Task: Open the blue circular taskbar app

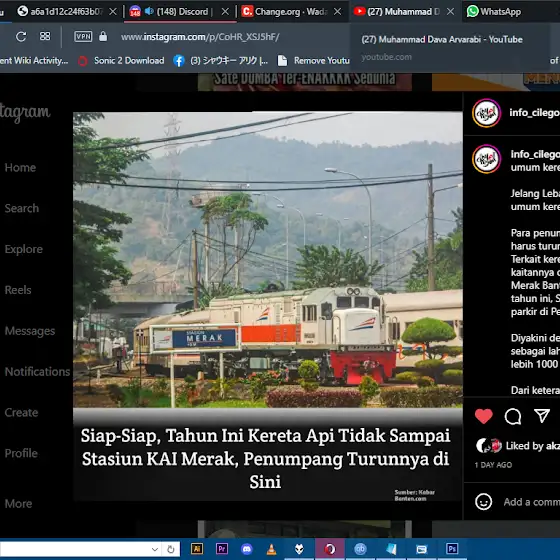Action: [360, 549]
